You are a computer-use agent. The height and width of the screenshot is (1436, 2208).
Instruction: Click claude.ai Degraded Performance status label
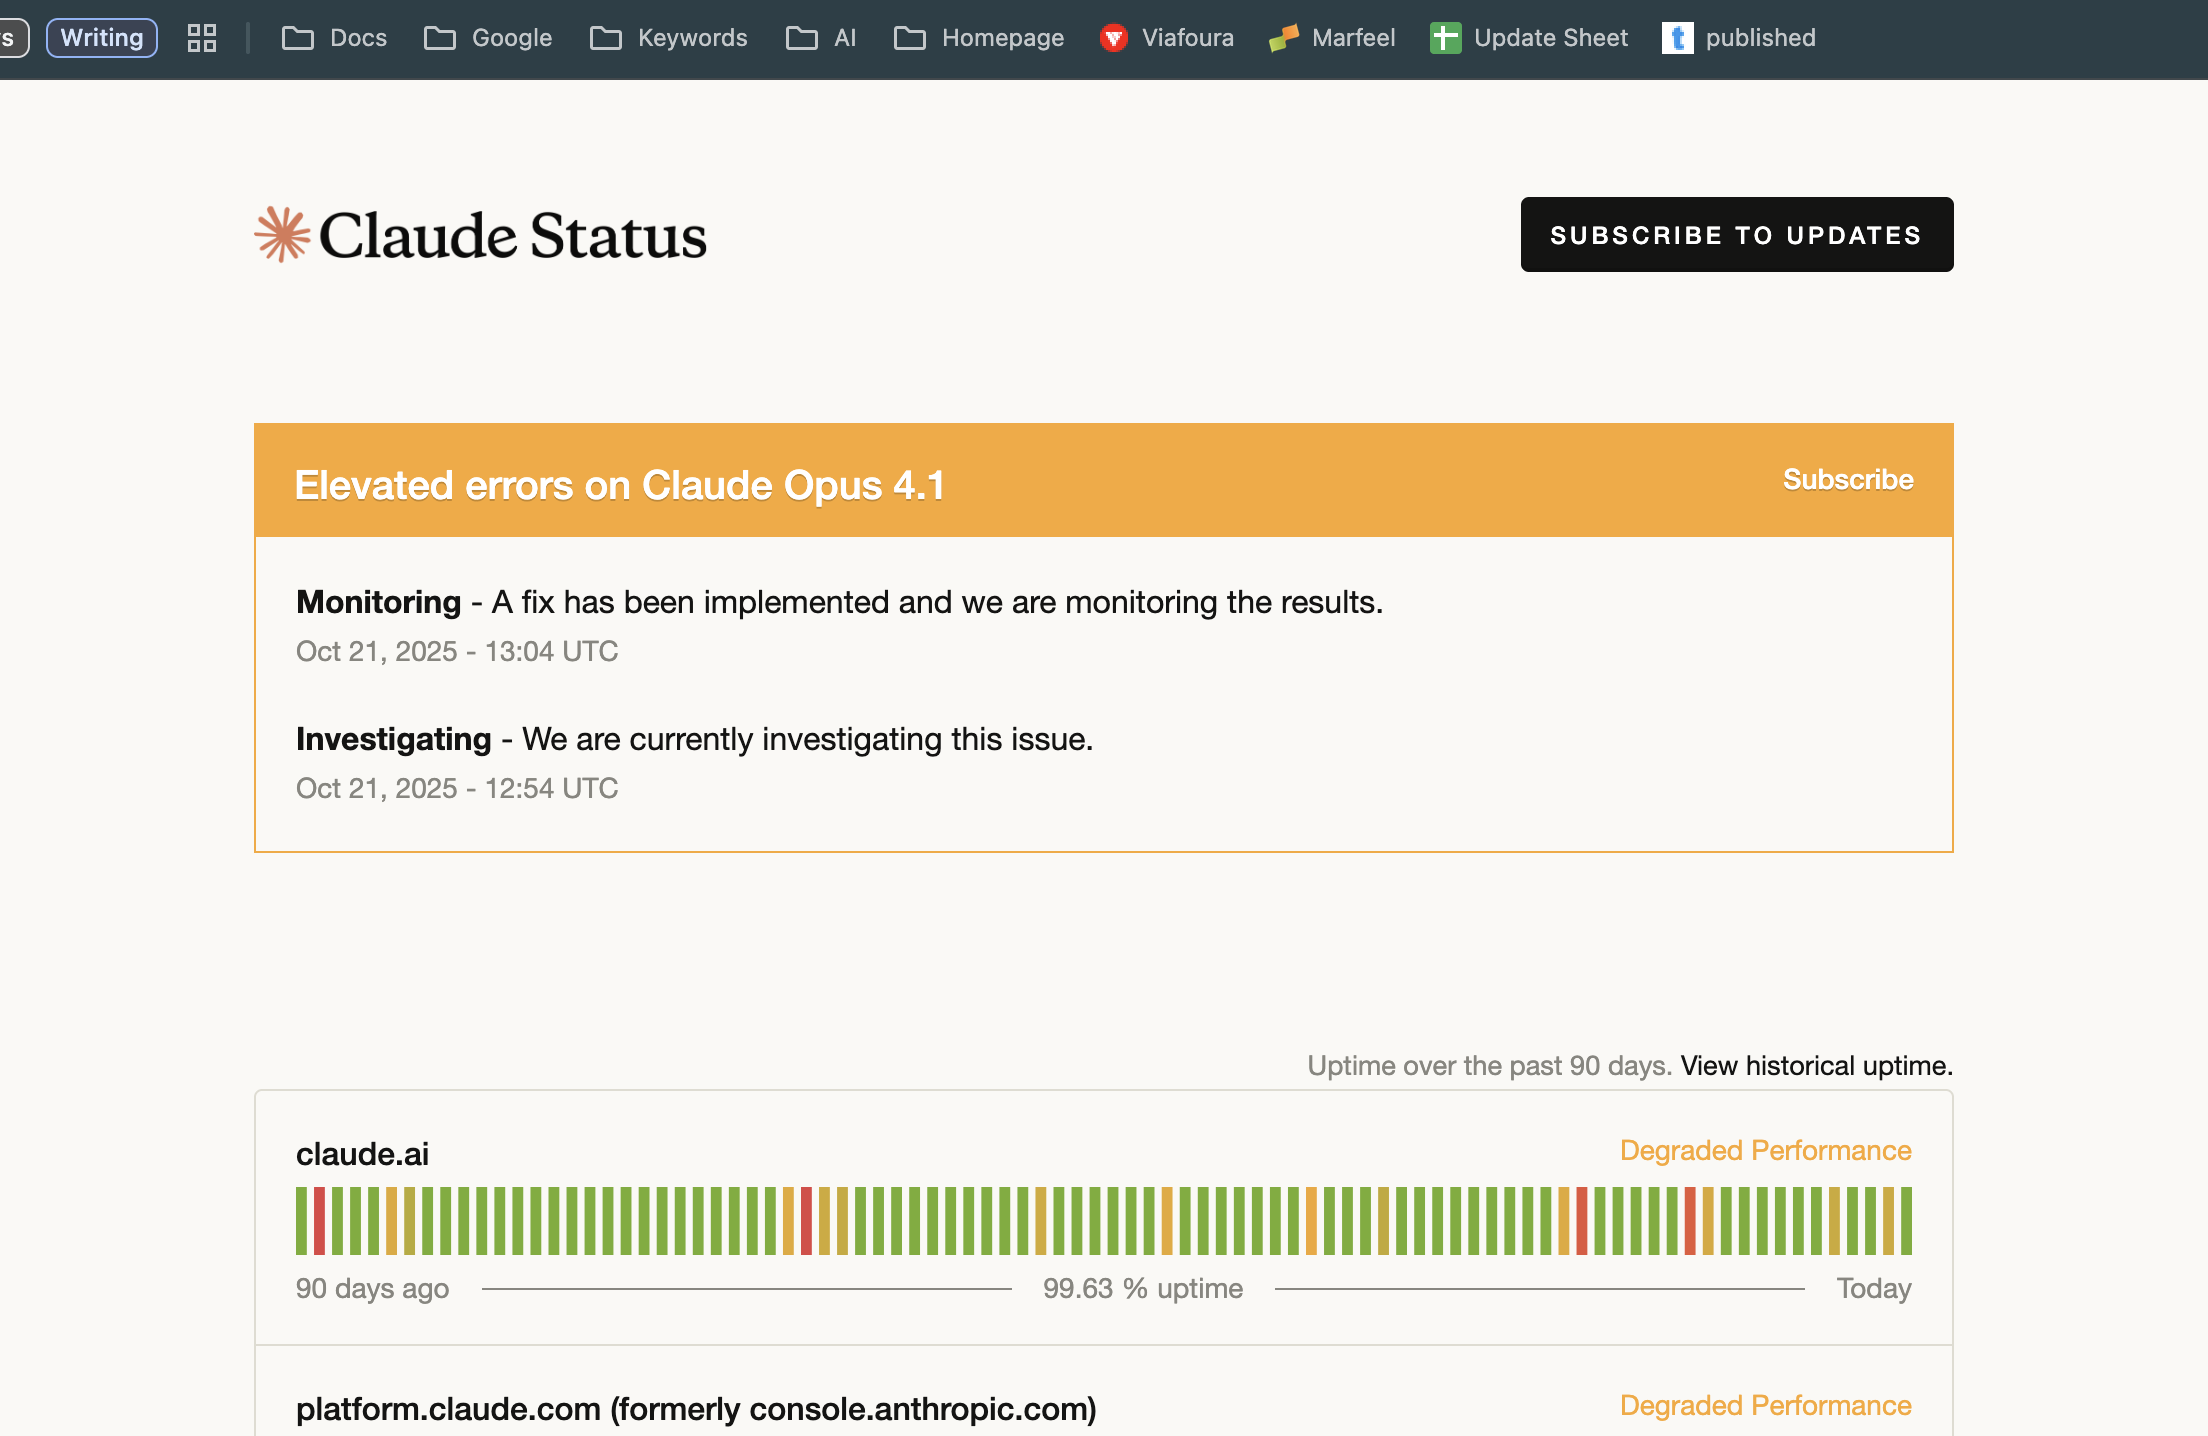point(1765,1151)
